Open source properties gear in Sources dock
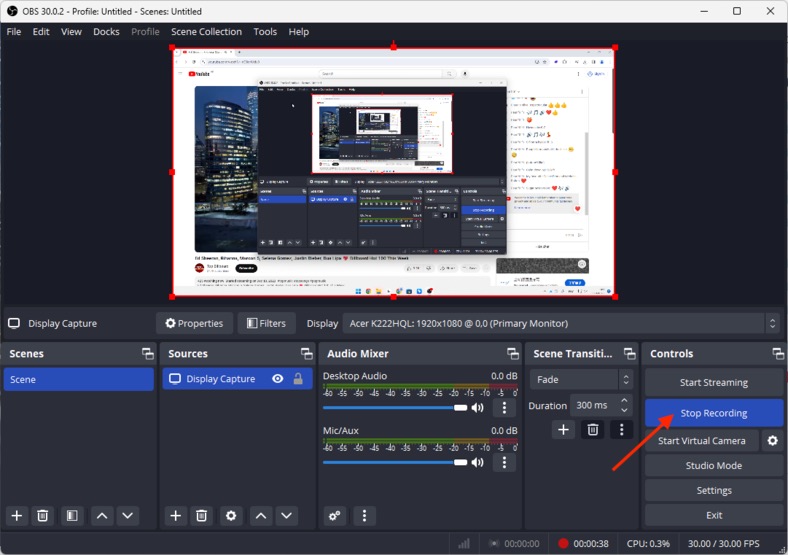Viewport: 788px width, 555px height. (231, 516)
